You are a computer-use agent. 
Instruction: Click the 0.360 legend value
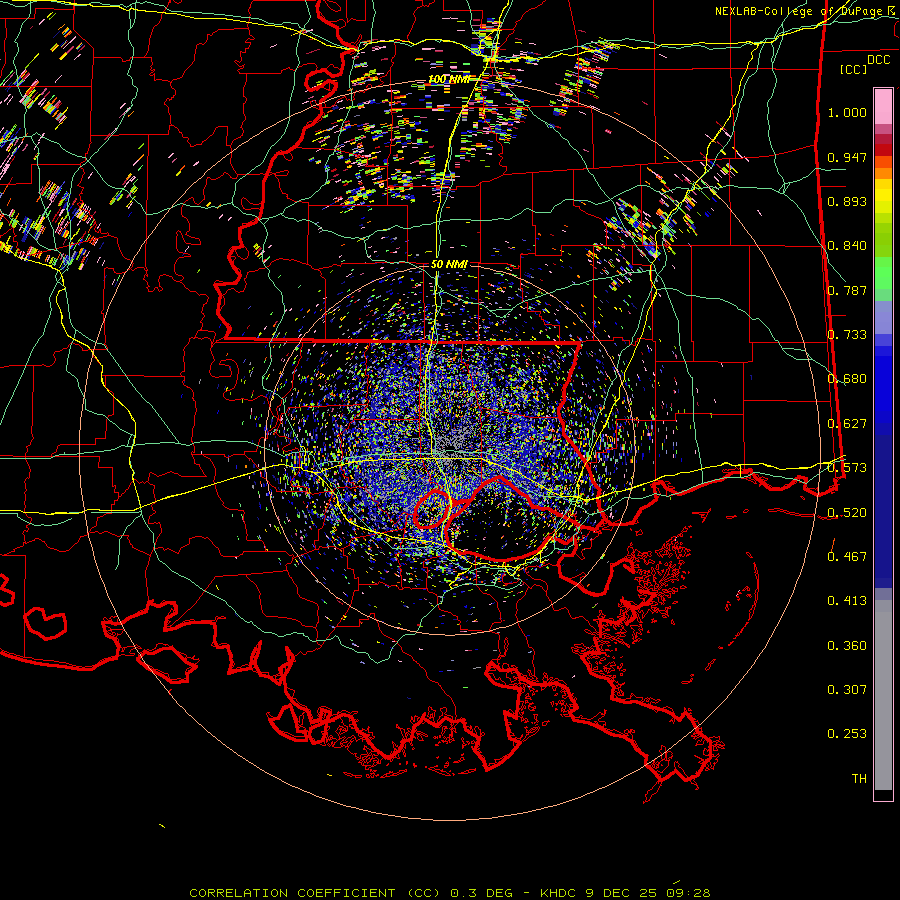click(x=847, y=646)
